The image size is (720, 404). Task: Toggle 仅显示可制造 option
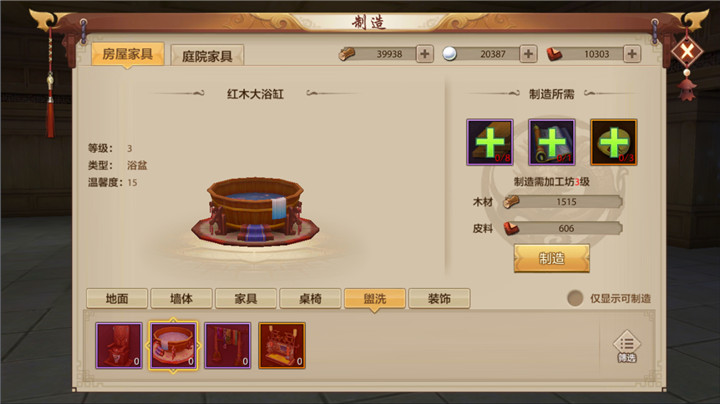(x=575, y=298)
